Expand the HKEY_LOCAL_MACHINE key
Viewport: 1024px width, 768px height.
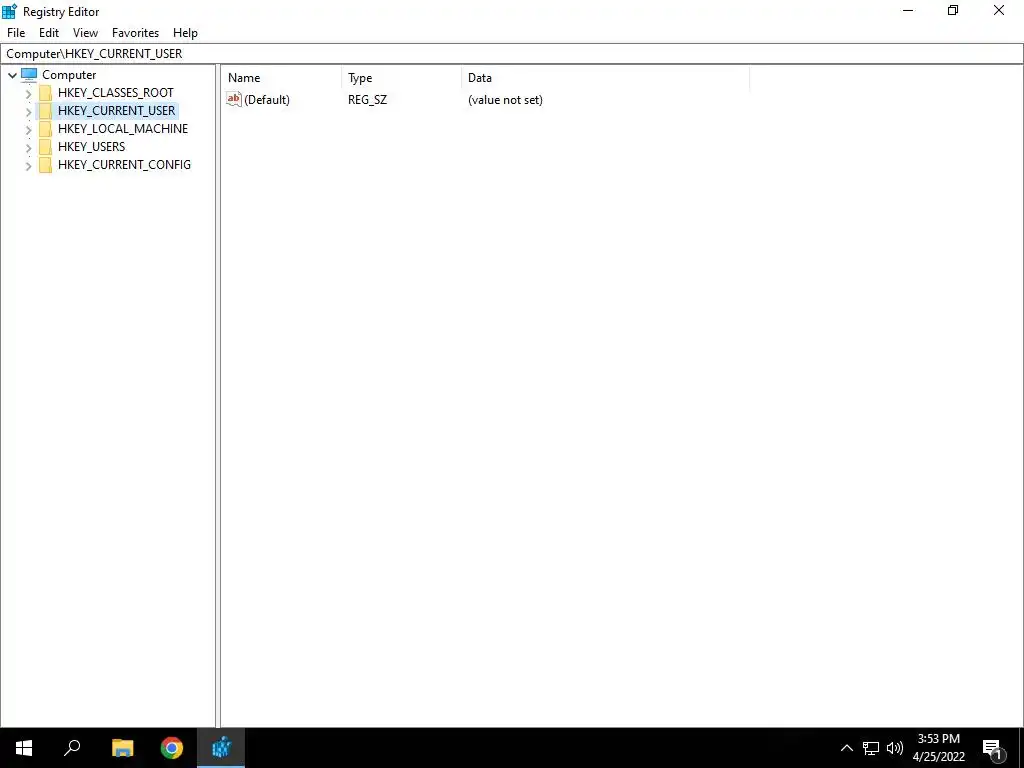[28, 129]
